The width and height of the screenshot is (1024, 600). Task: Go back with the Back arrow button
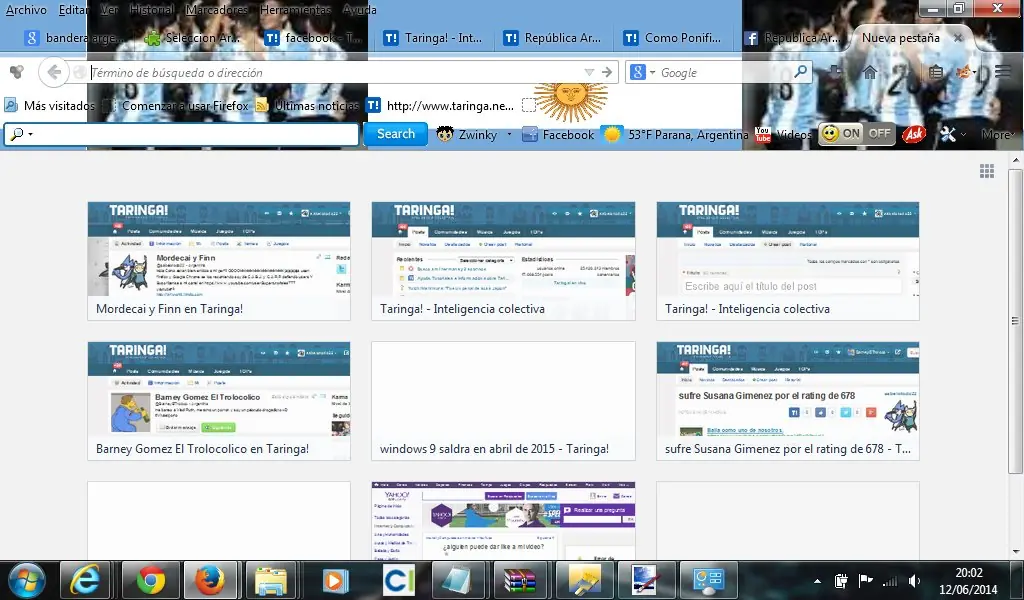(x=54, y=72)
